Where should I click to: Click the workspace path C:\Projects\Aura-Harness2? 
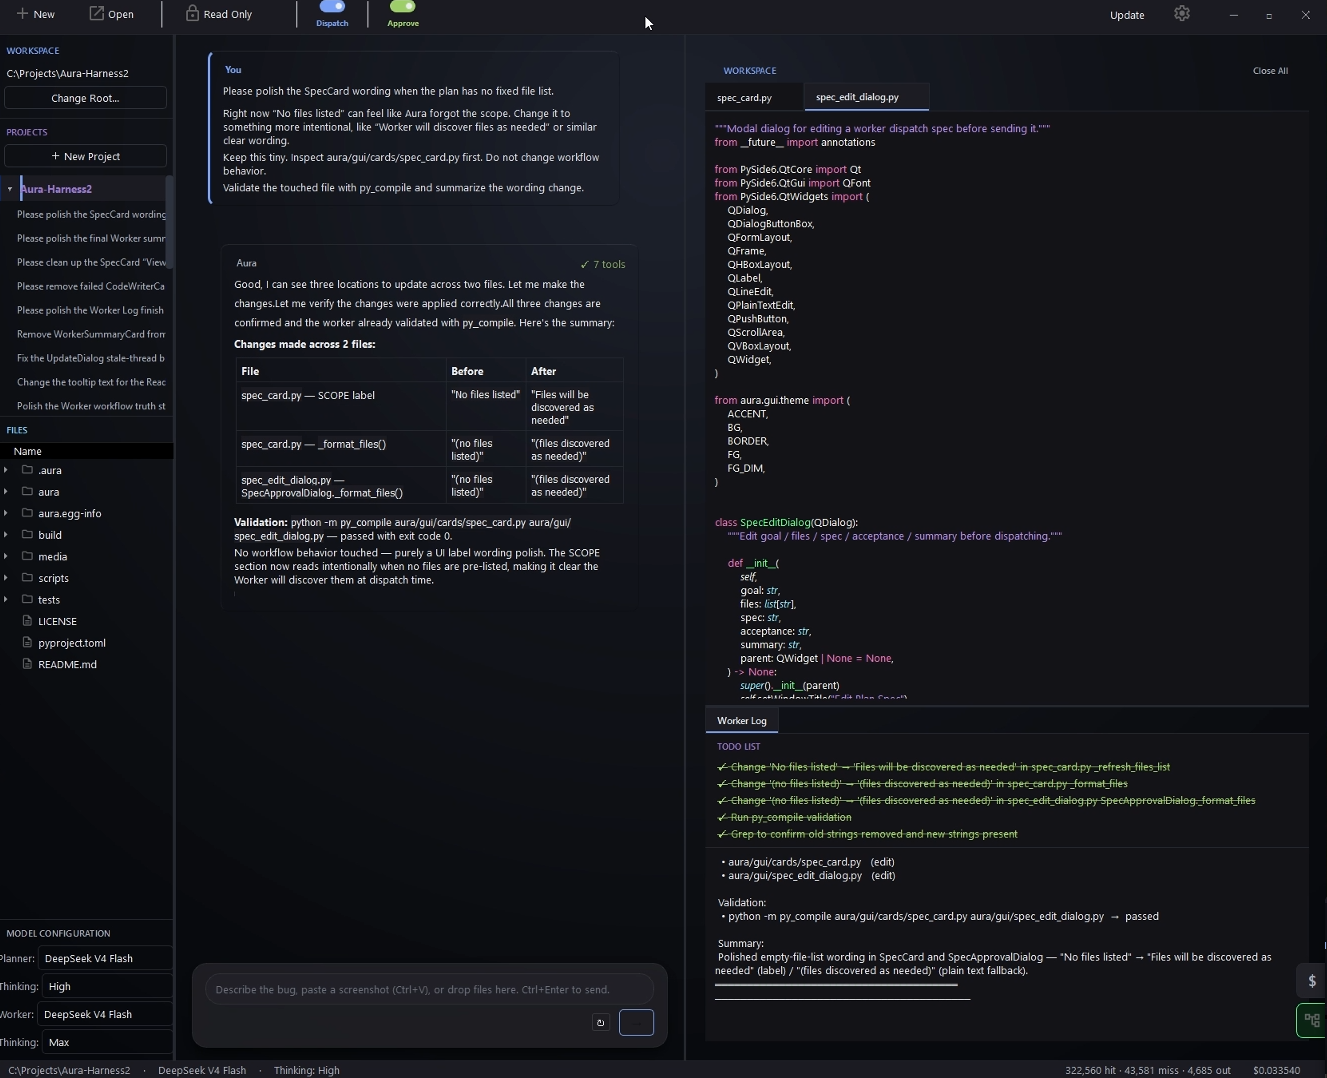(x=67, y=73)
